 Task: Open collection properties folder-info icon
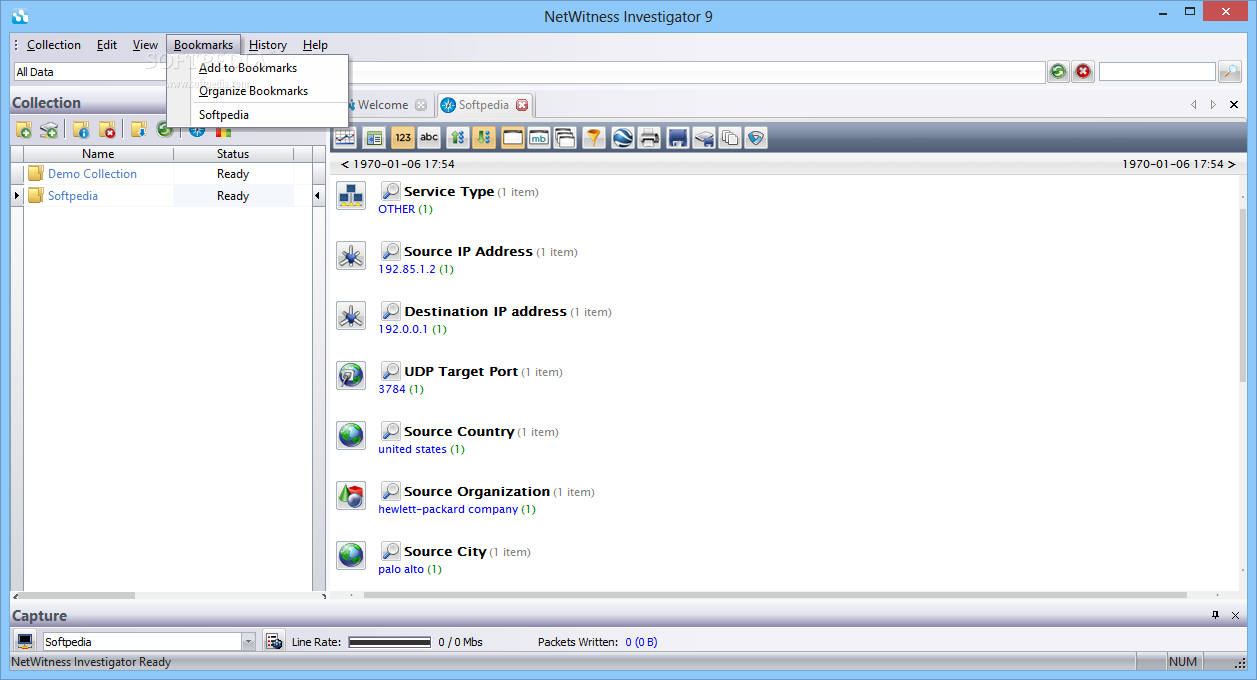81,129
